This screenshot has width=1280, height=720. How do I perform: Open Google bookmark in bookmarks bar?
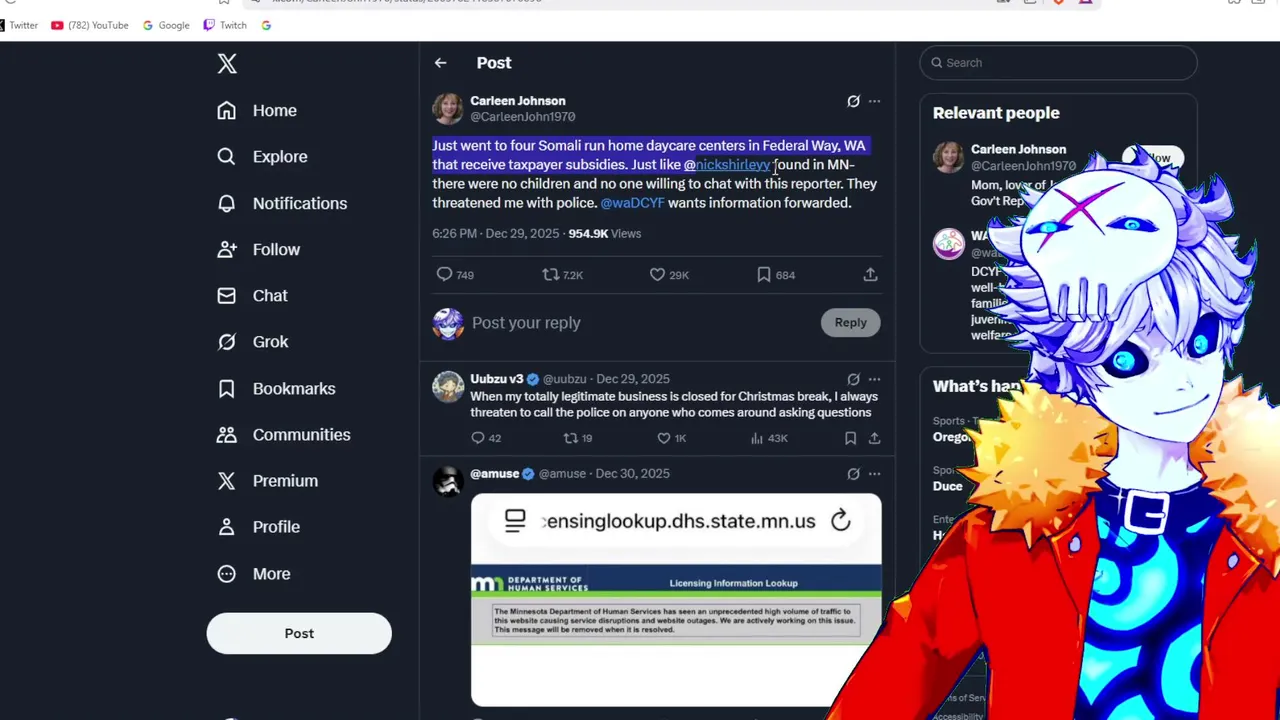[x=166, y=25]
